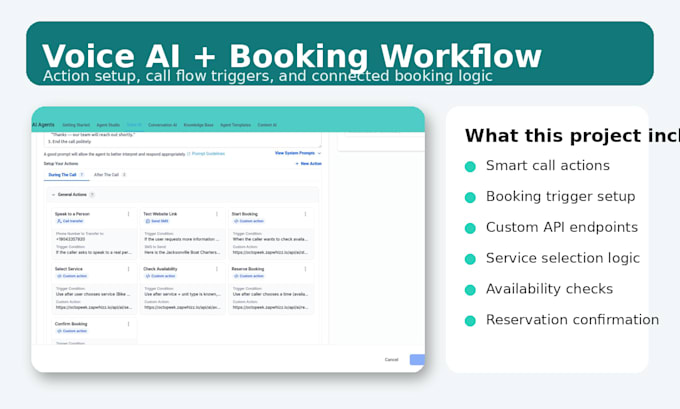The width and height of the screenshot is (680, 409).
Task: Open the Conversation AI tab
Action: click(x=163, y=125)
